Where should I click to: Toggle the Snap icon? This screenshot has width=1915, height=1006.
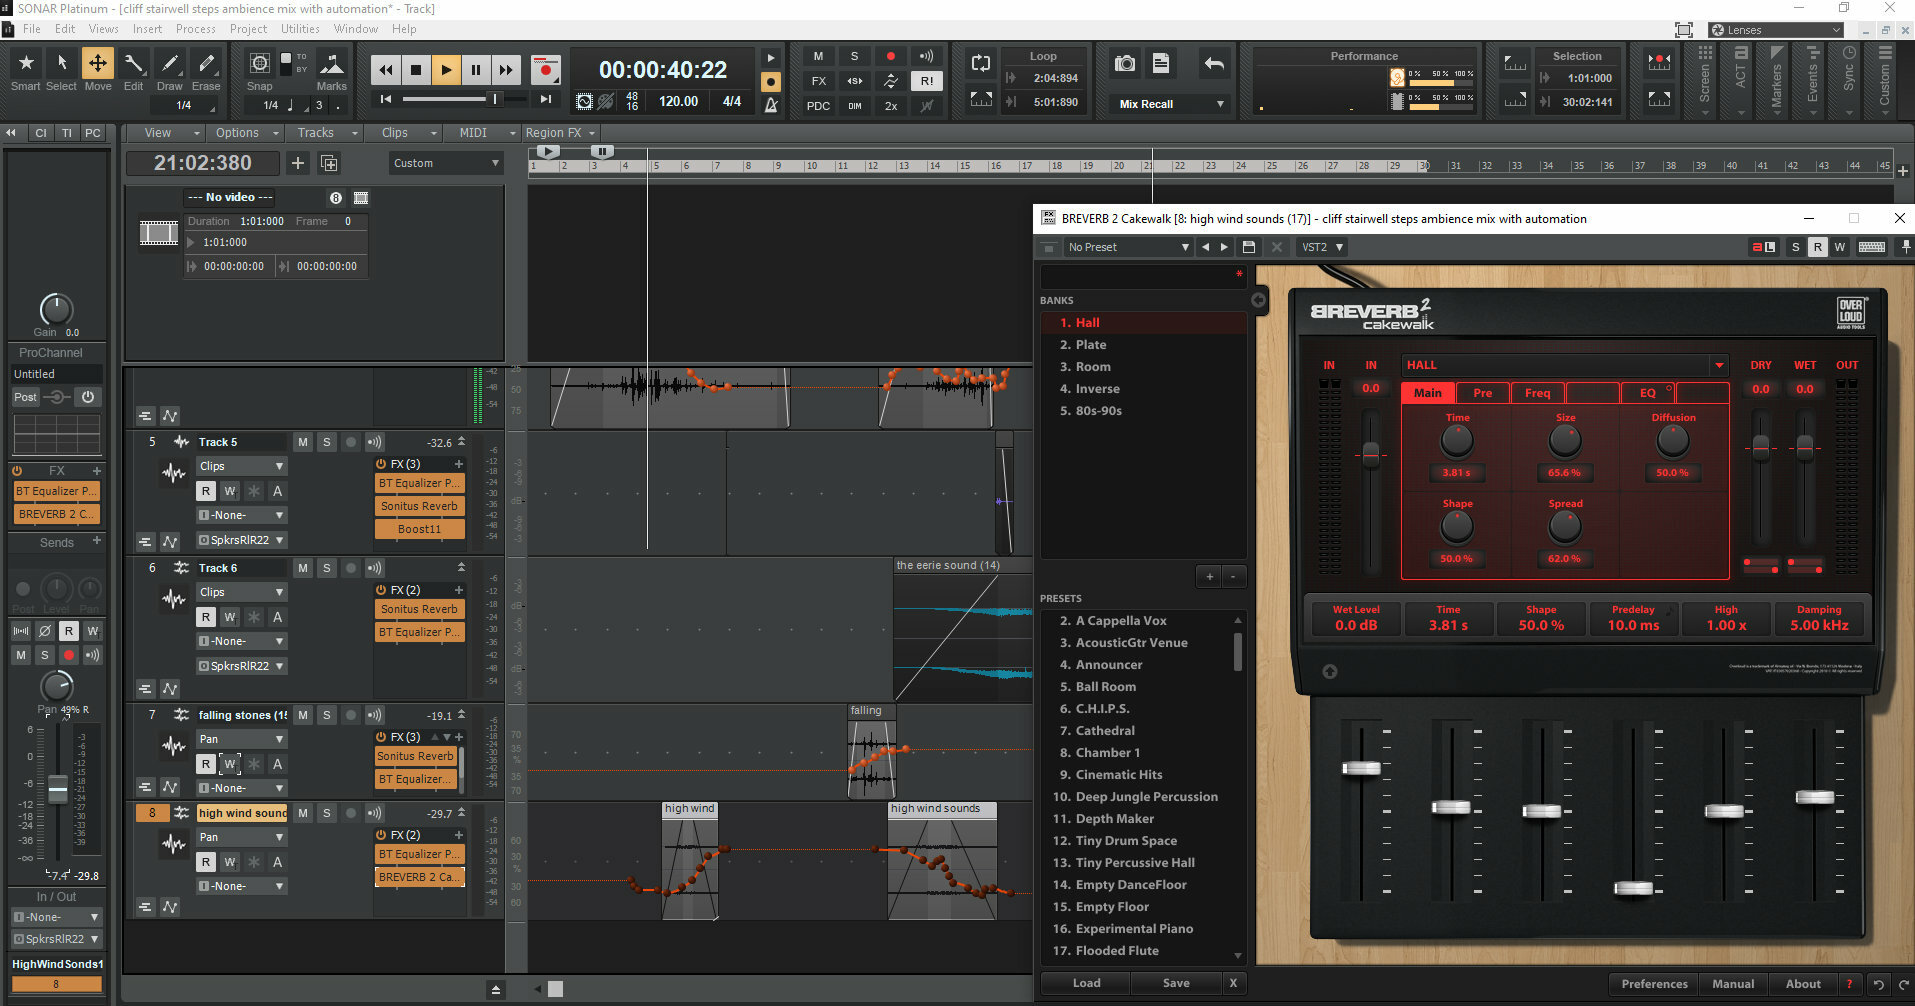click(259, 63)
